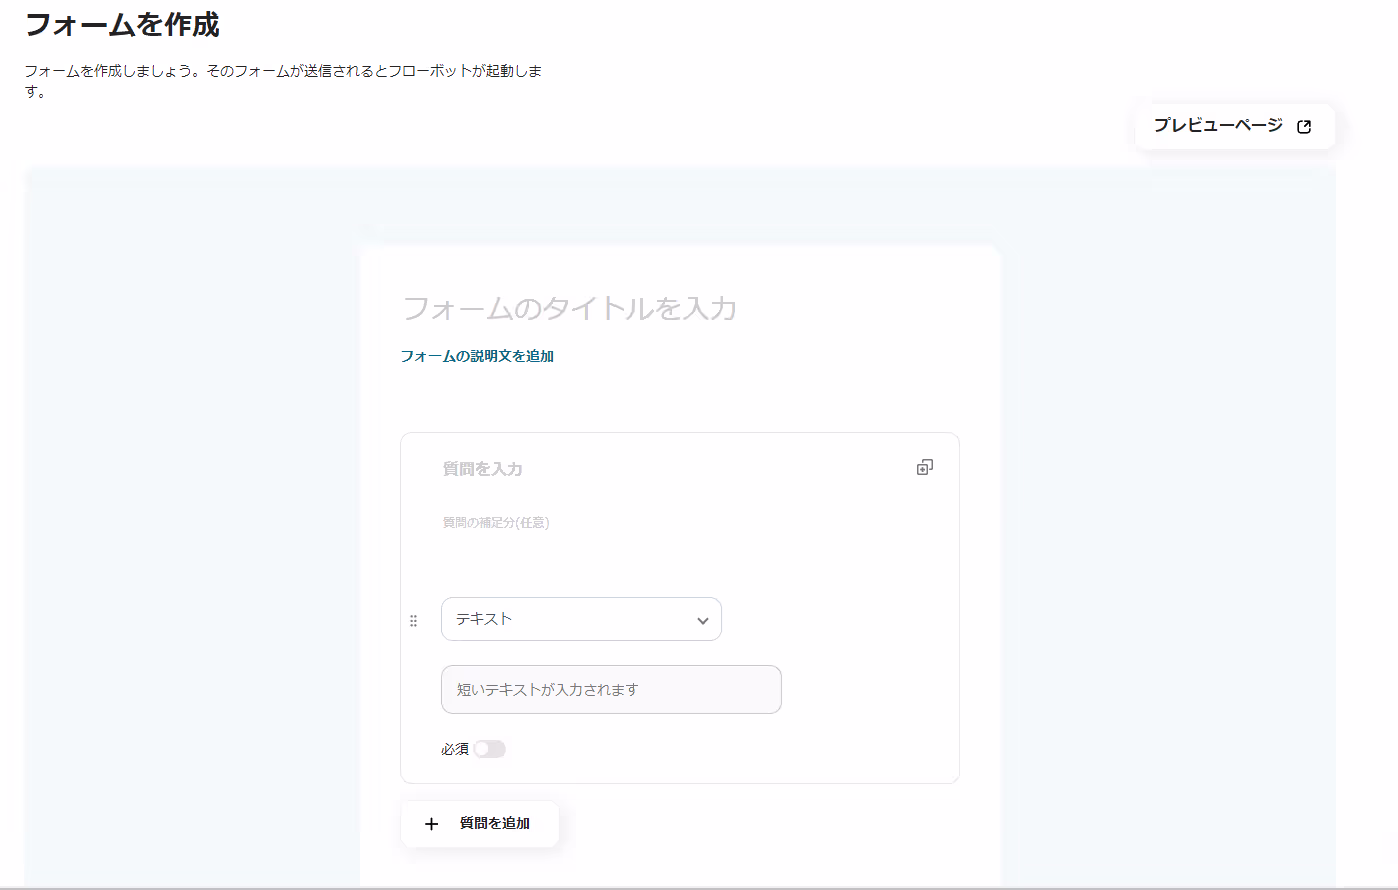Viewport: 1398px width, 890px height.
Task: Open the テキスト question type dropdown
Action: (581, 619)
